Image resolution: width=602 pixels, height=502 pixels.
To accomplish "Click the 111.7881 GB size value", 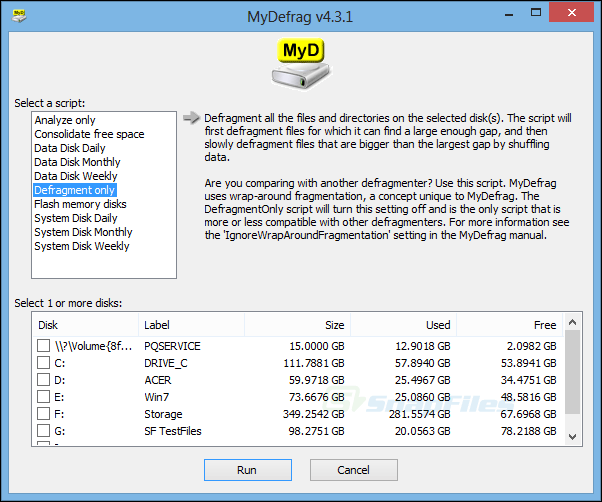I will pyautogui.click(x=314, y=363).
